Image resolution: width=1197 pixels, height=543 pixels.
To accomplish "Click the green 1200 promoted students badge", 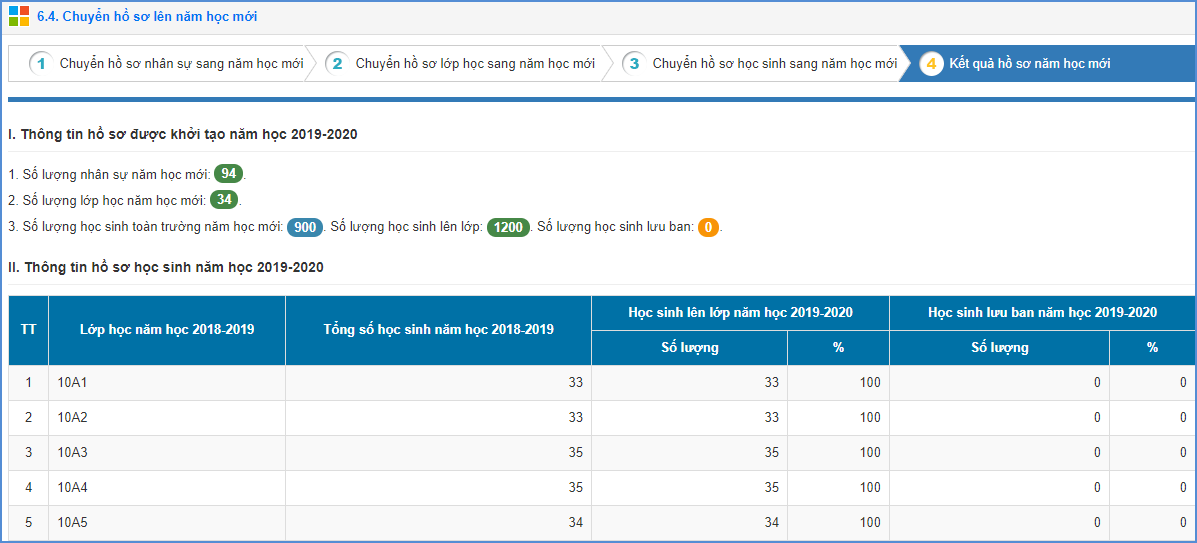I will pos(508,227).
